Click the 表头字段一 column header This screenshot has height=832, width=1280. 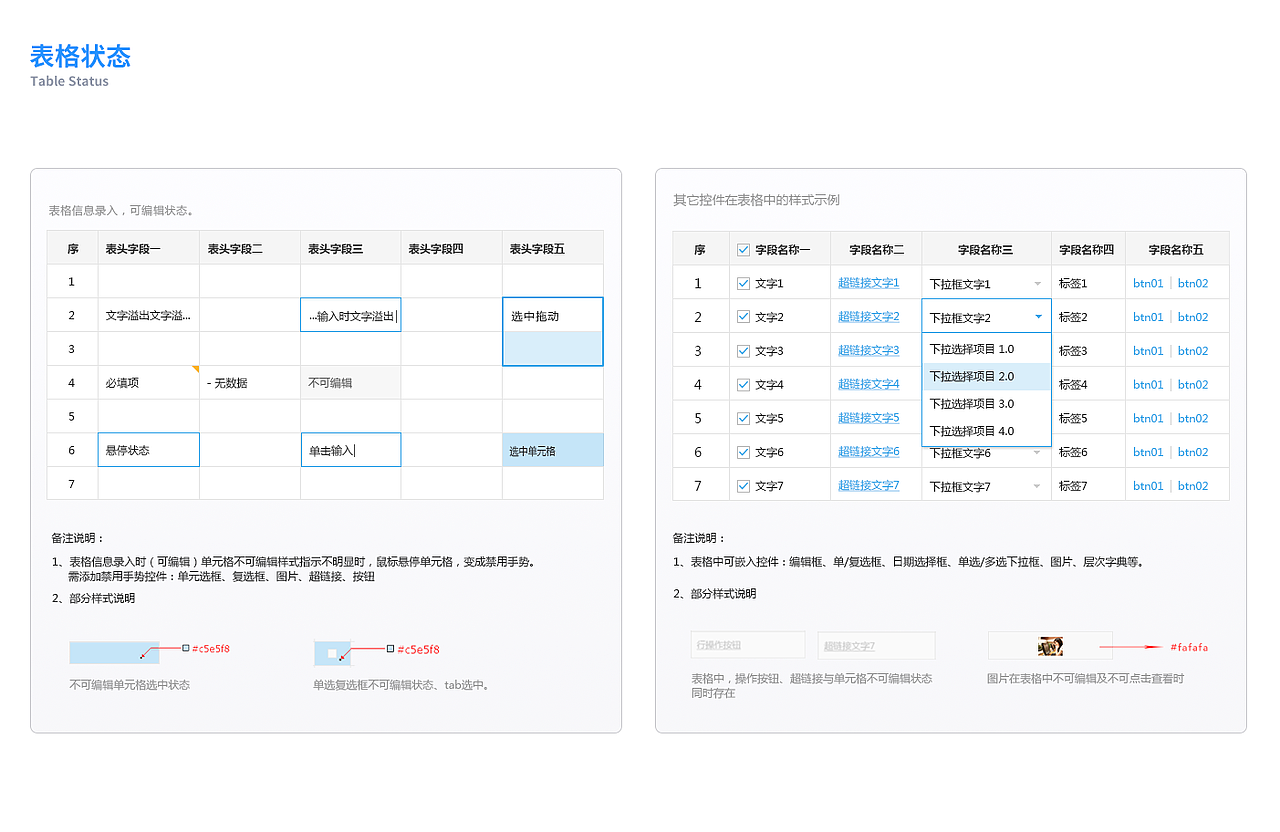pyautogui.click(x=149, y=248)
